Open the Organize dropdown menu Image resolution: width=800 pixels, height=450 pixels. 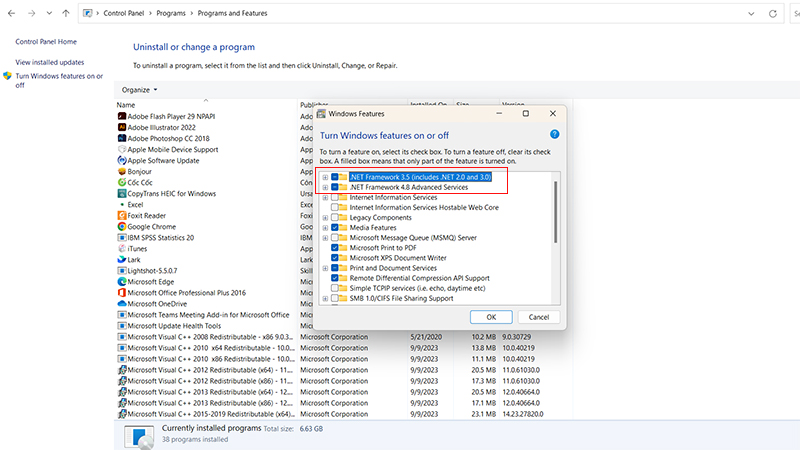(x=139, y=90)
